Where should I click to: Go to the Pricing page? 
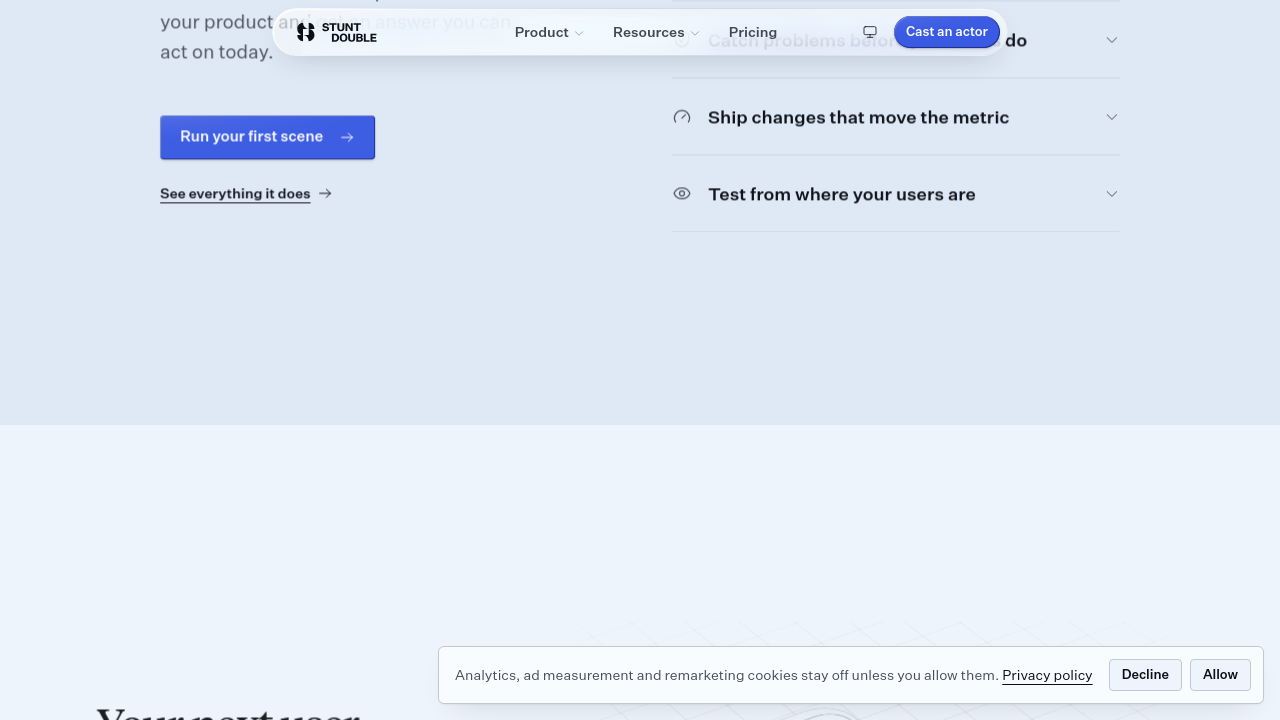(753, 32)
